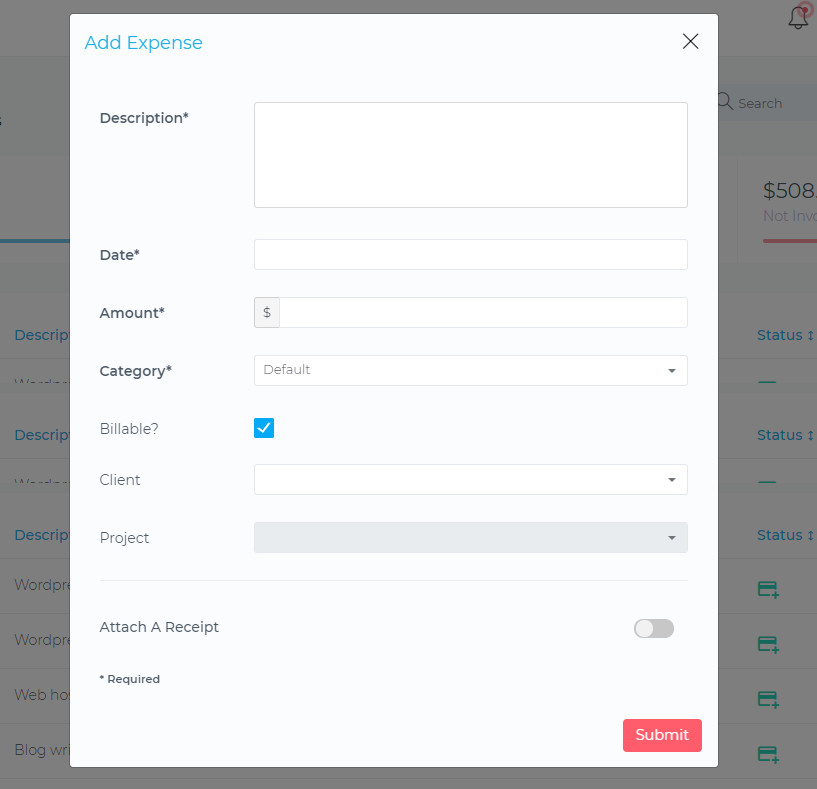Click the "Add Expense" dialog title
This screenshot has height=789, width=817.
pyautogui.click(x=144, y=43)
